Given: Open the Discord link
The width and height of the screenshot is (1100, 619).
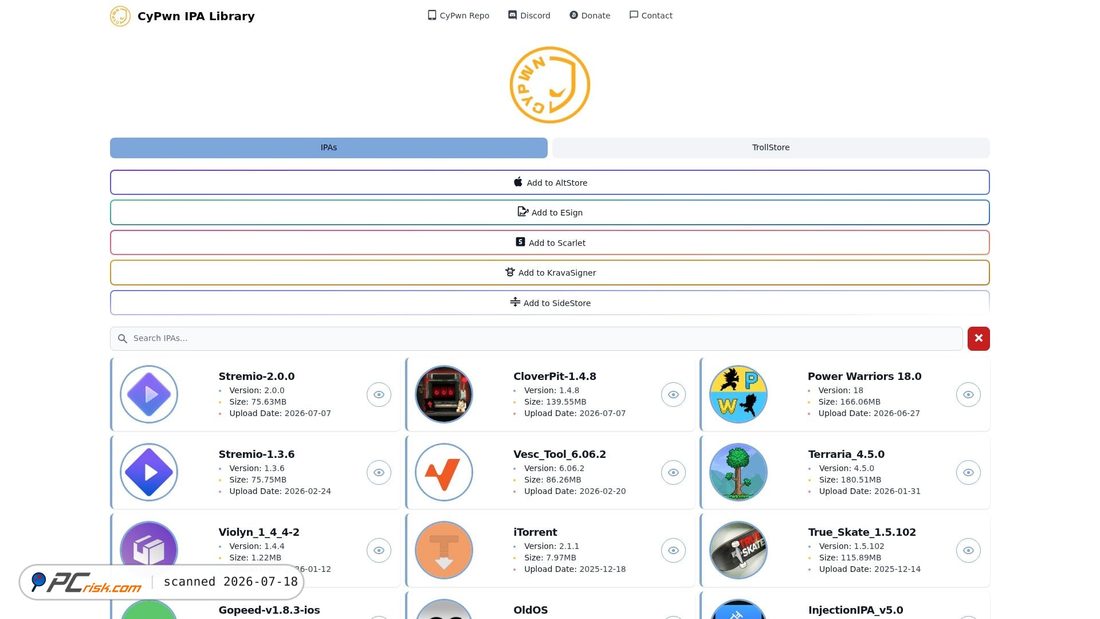Looking at the screenshot, I should (529, 15).
